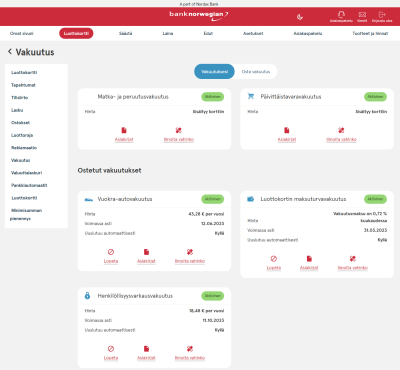This screenshot has width=400, height=370.
Task: Open documents icon for Luottokortin maksuturvavakuutus
Action: coord(309,258)
